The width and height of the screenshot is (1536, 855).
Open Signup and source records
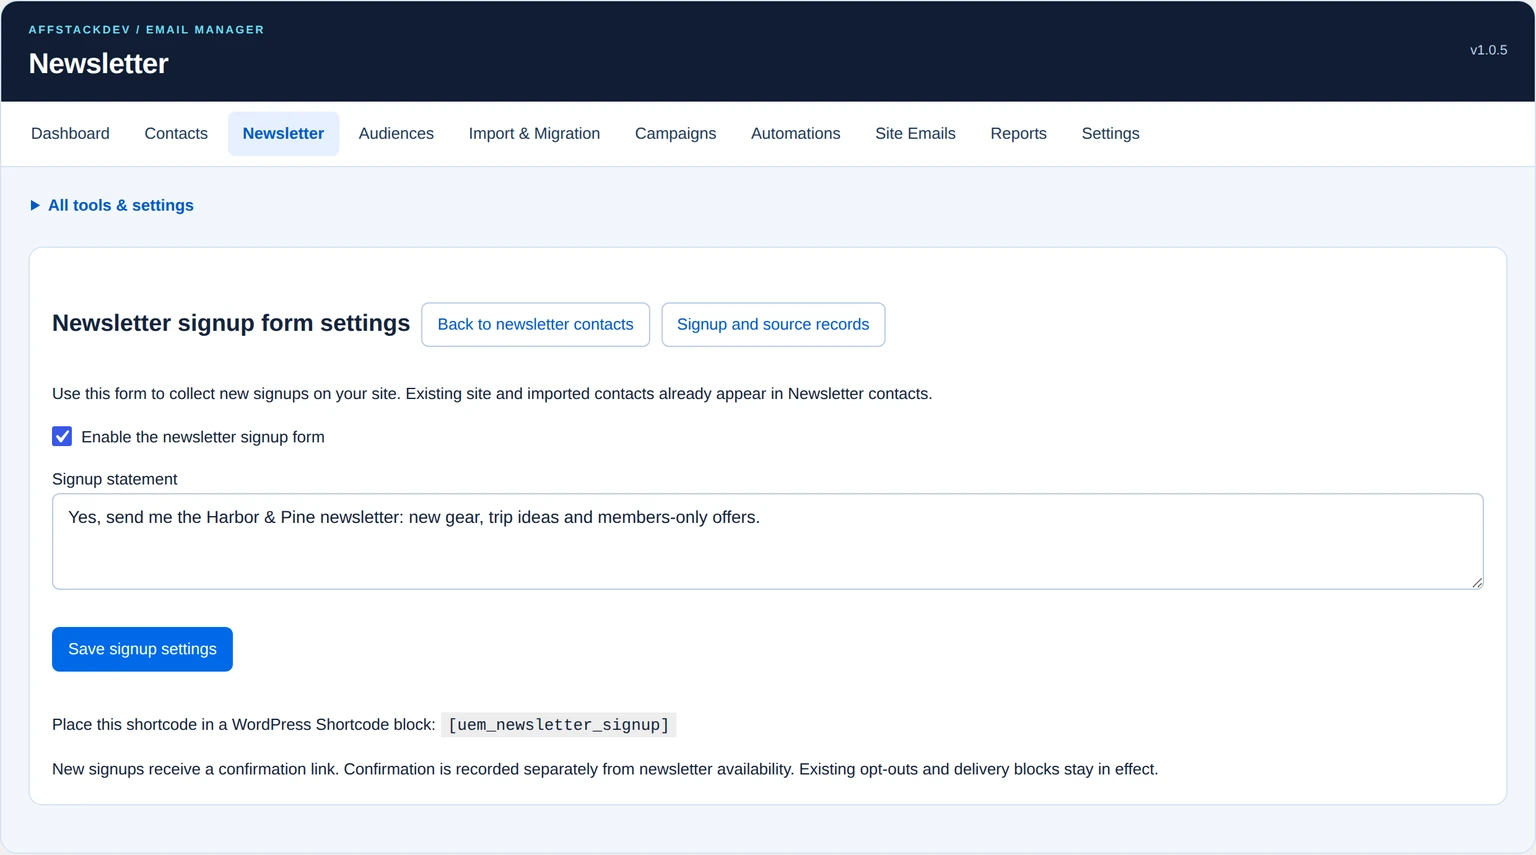click(x=773, y=325)
